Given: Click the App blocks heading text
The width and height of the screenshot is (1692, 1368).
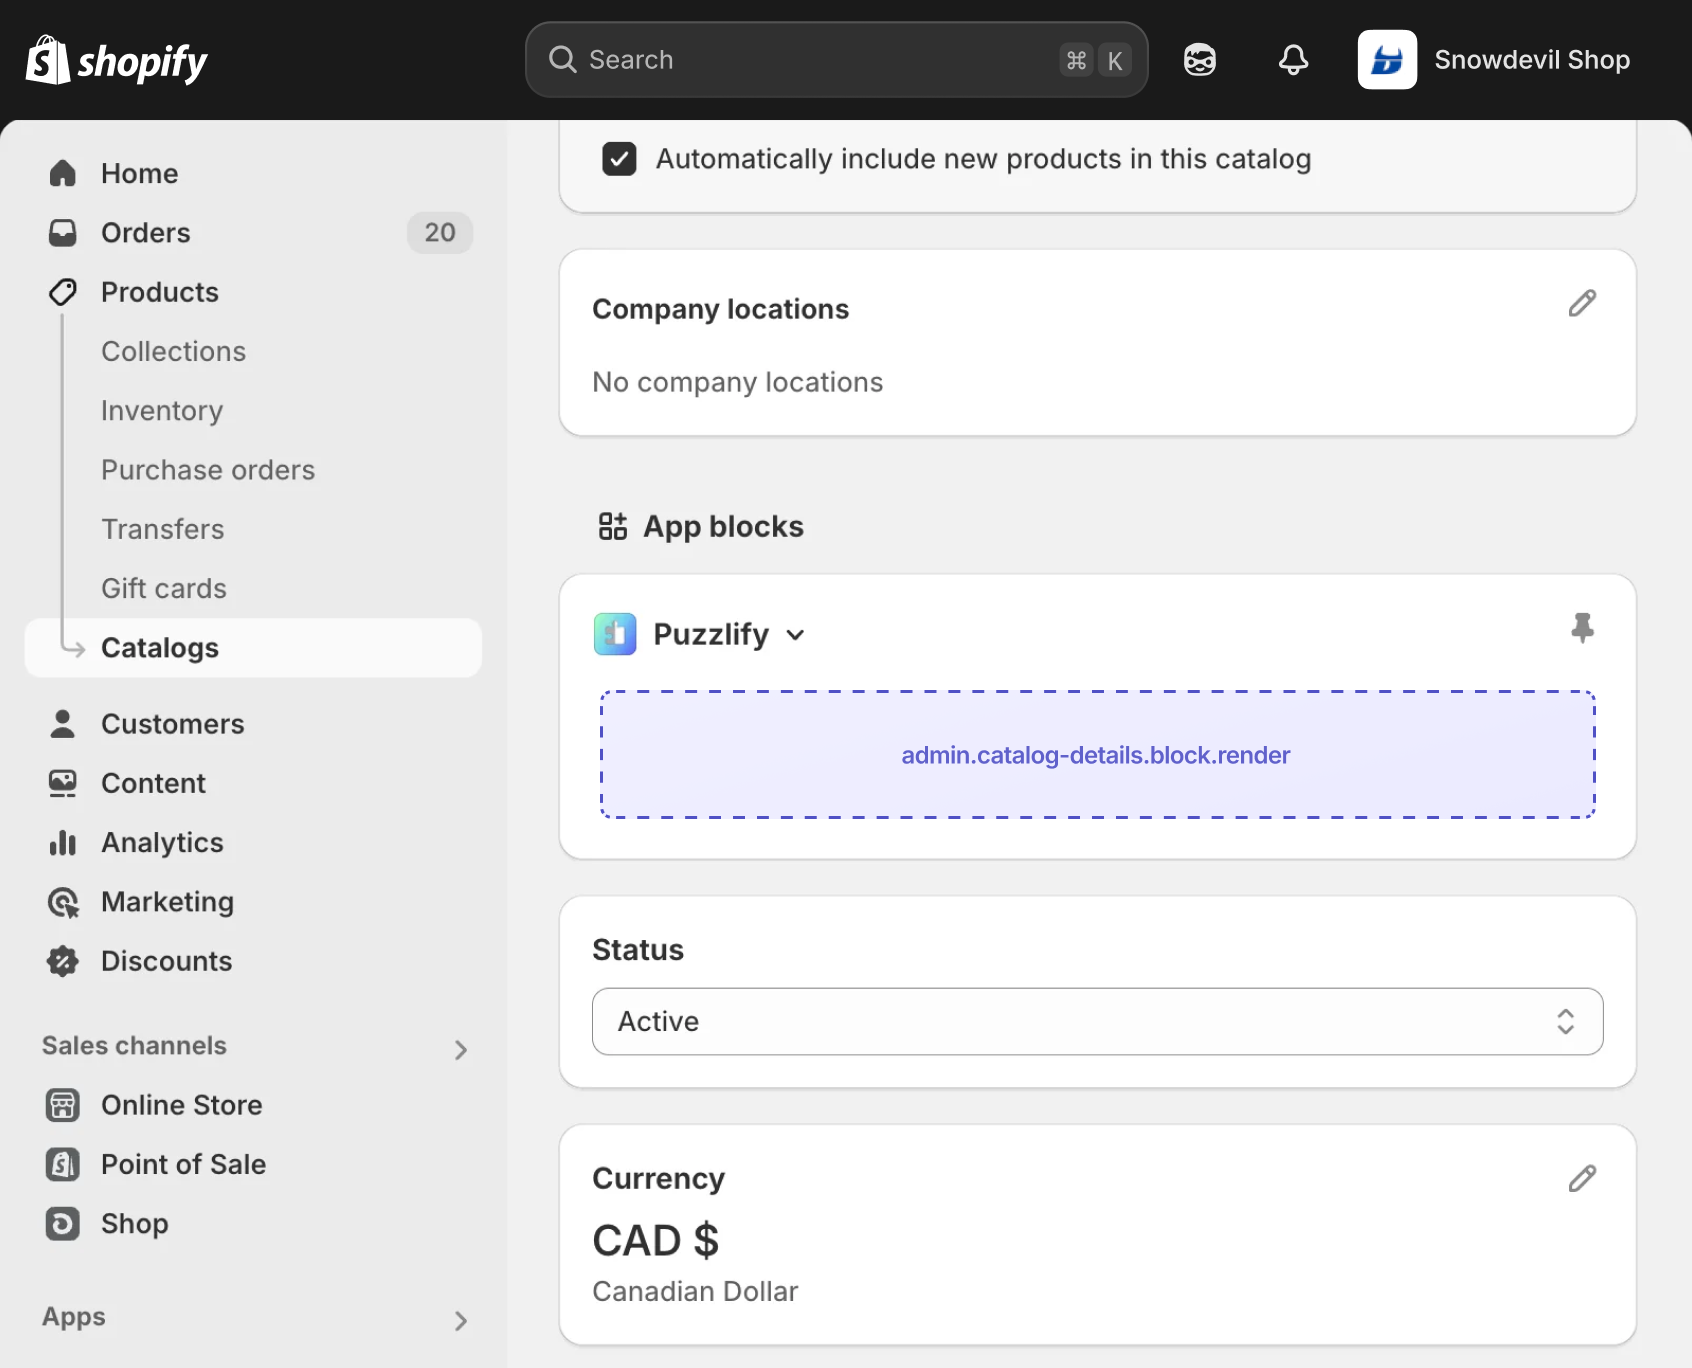Looking at the screenshot, I should pos(723,526).
